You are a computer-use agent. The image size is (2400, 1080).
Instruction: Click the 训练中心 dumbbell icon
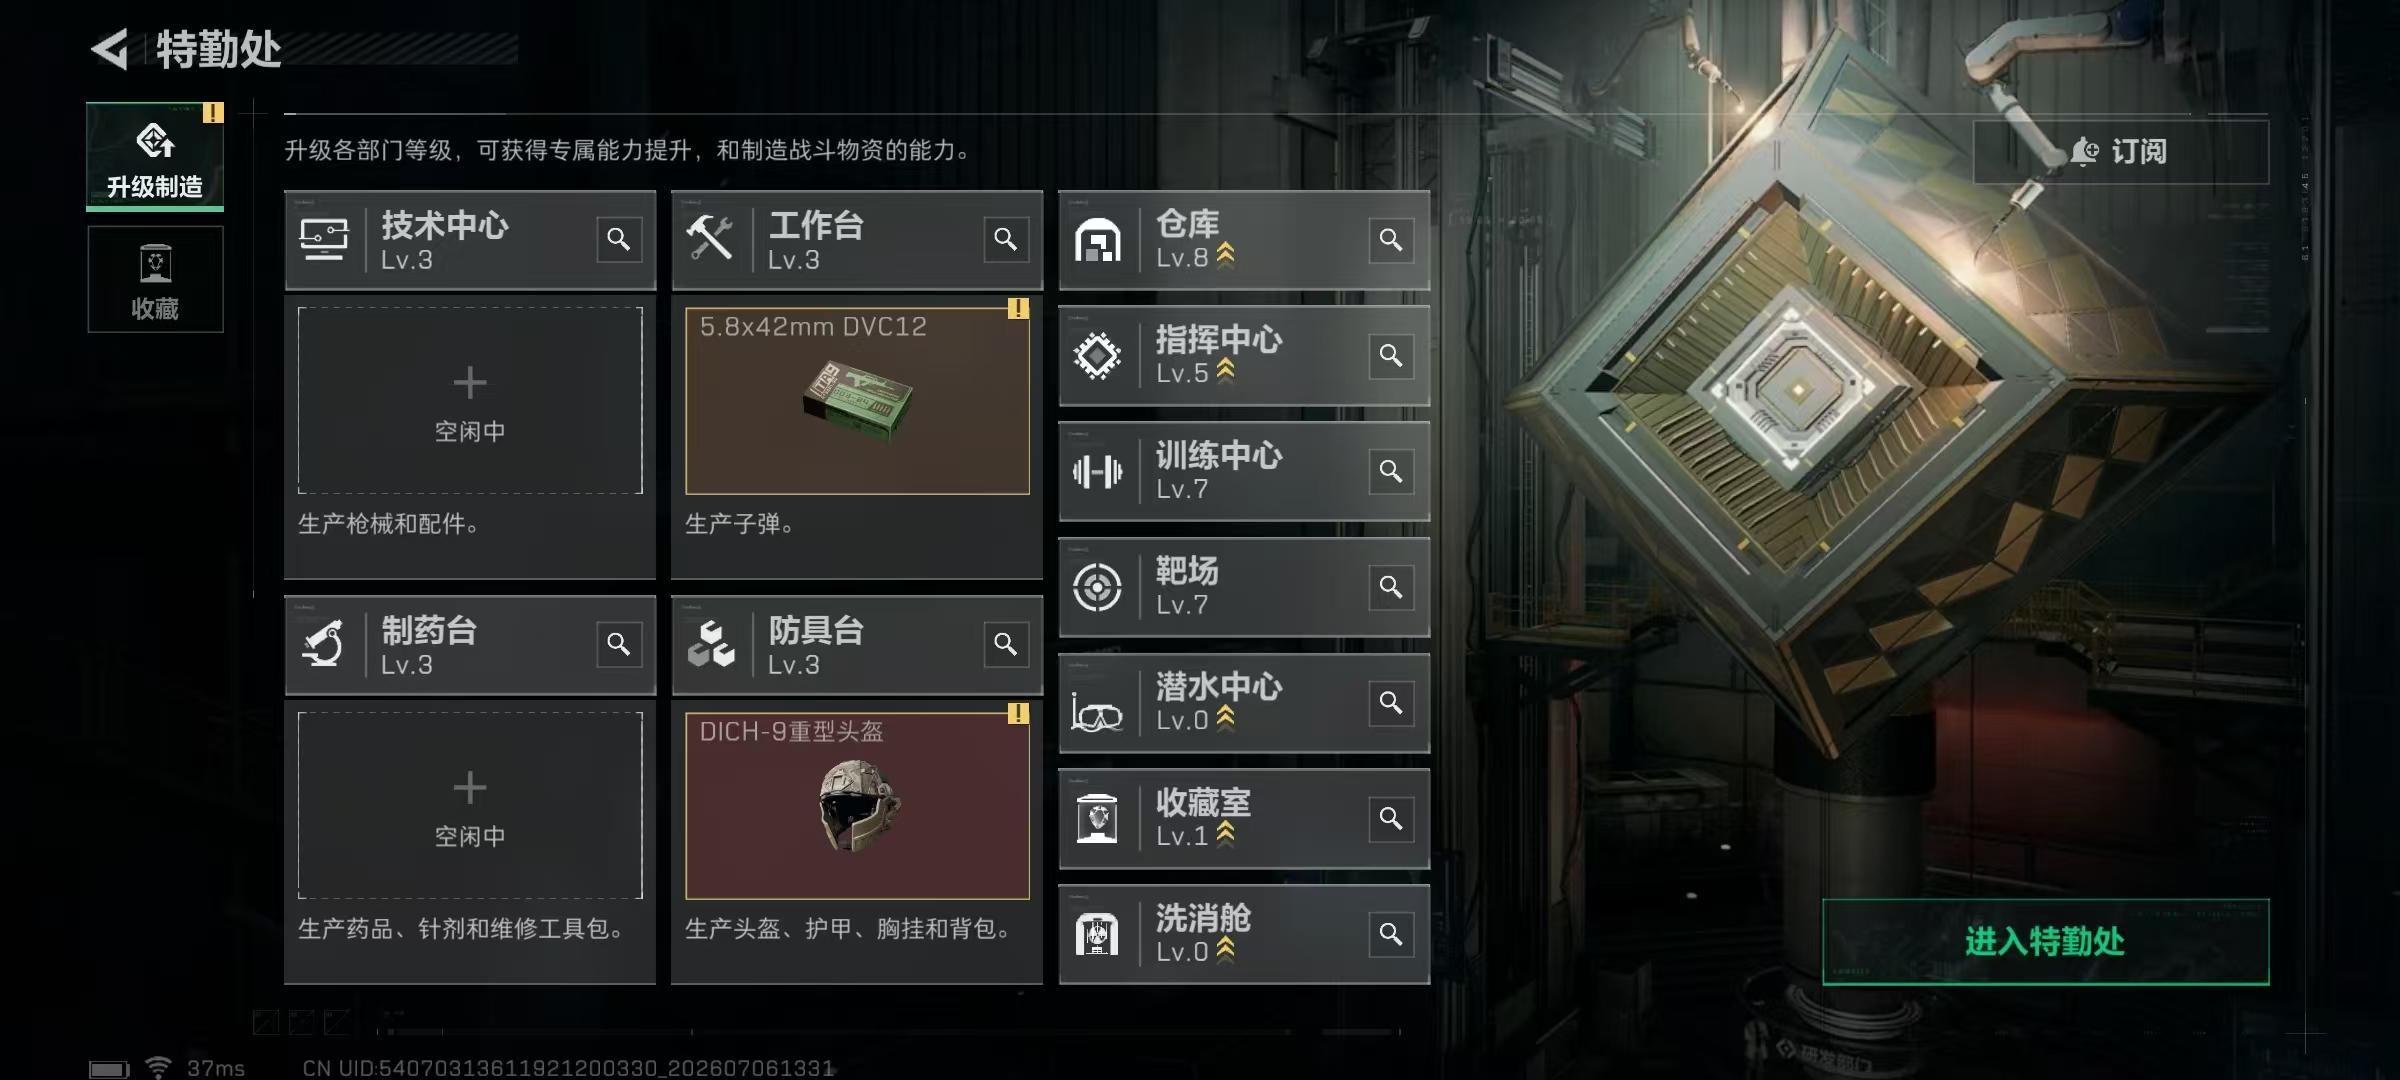click(1097, 471)
